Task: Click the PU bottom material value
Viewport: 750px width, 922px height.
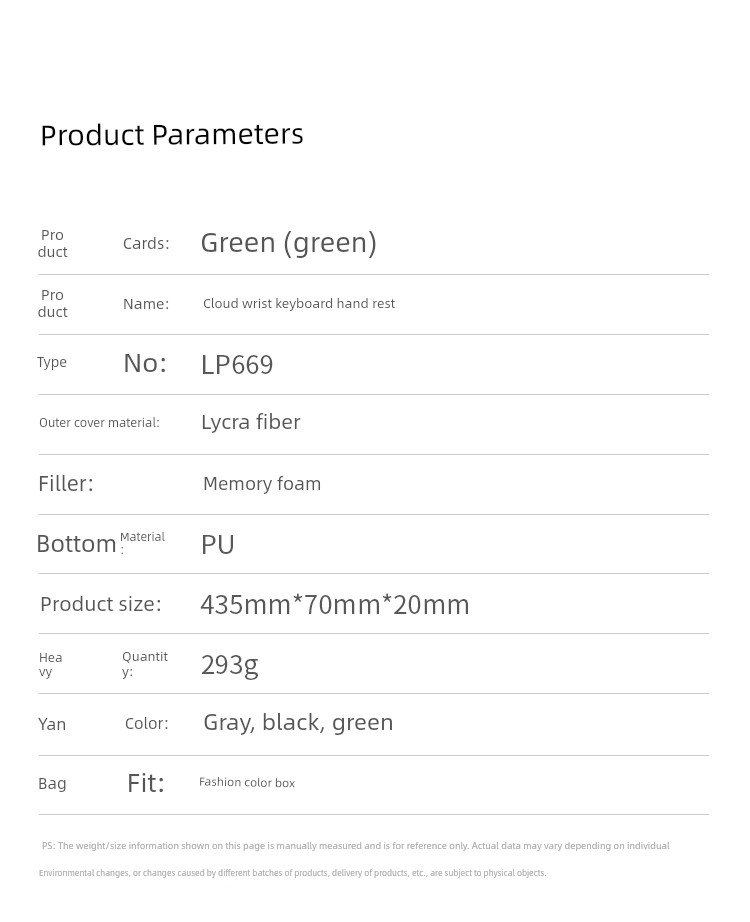Action: [218, 544]
